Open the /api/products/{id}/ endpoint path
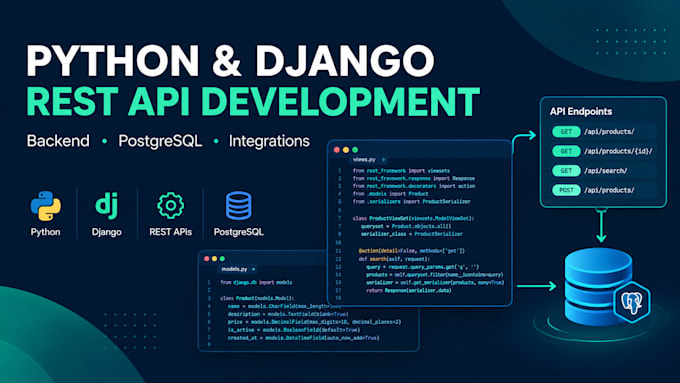This screenshot has height=383, width=680. [x=618, y=151]
